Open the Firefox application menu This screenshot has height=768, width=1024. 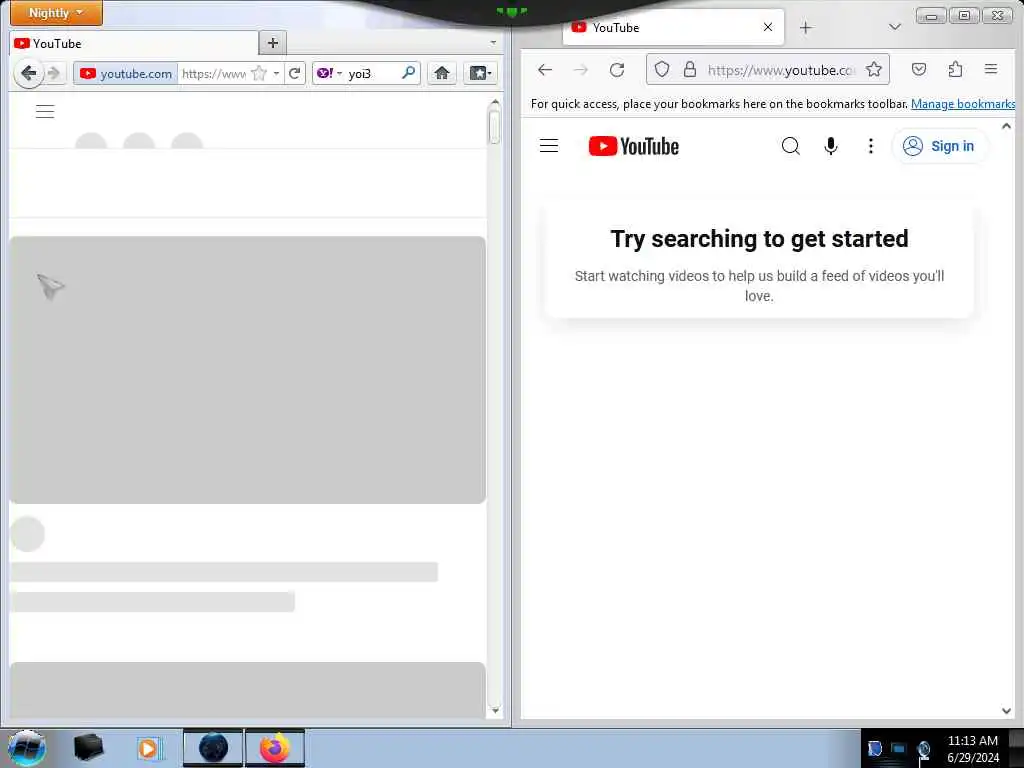coord(991,69)
